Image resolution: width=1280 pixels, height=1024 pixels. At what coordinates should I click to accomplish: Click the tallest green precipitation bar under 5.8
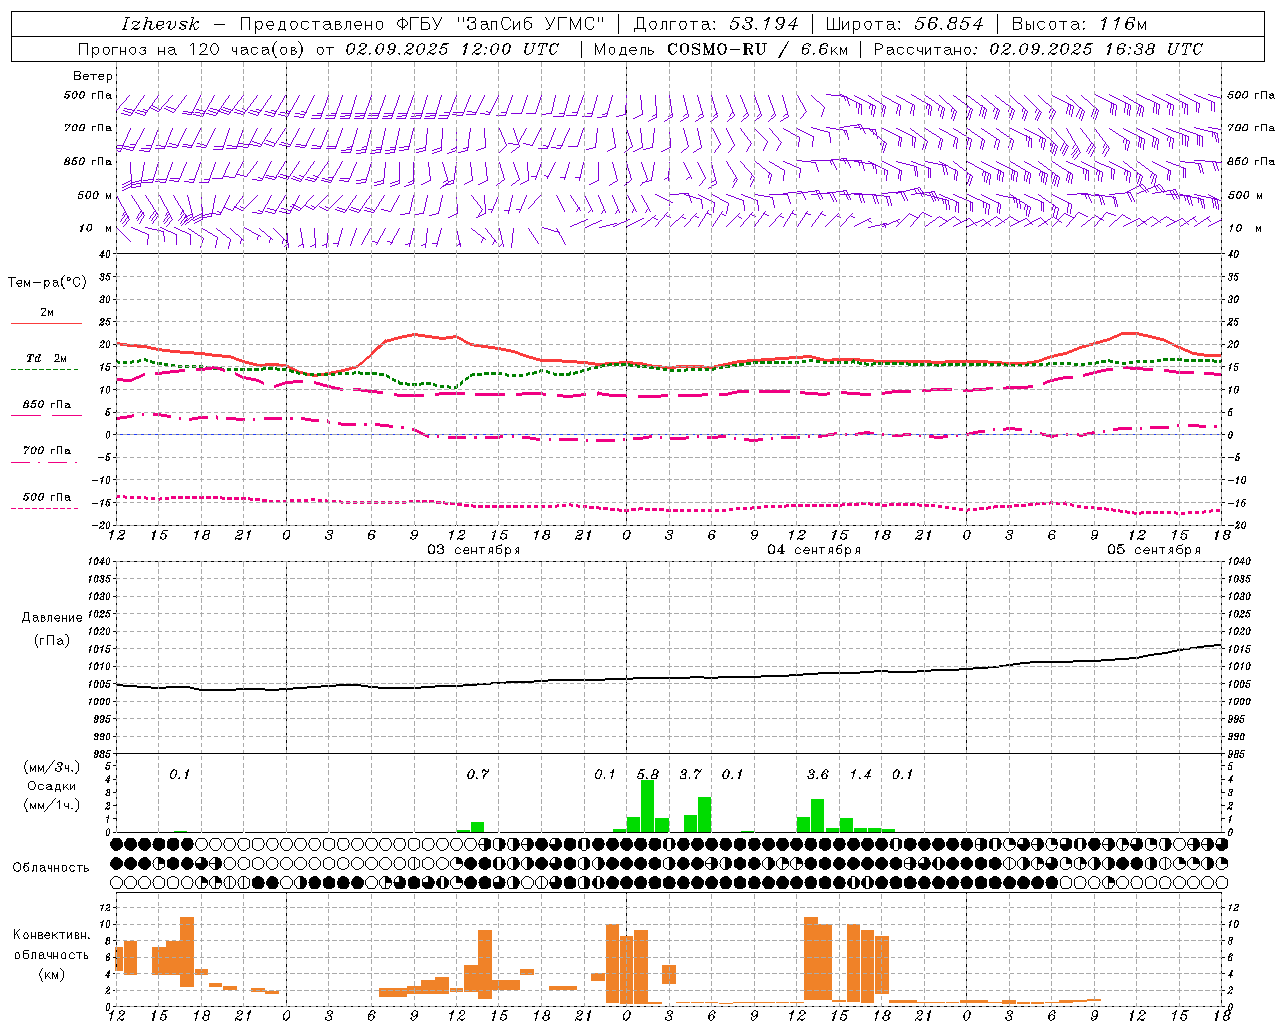647,806
